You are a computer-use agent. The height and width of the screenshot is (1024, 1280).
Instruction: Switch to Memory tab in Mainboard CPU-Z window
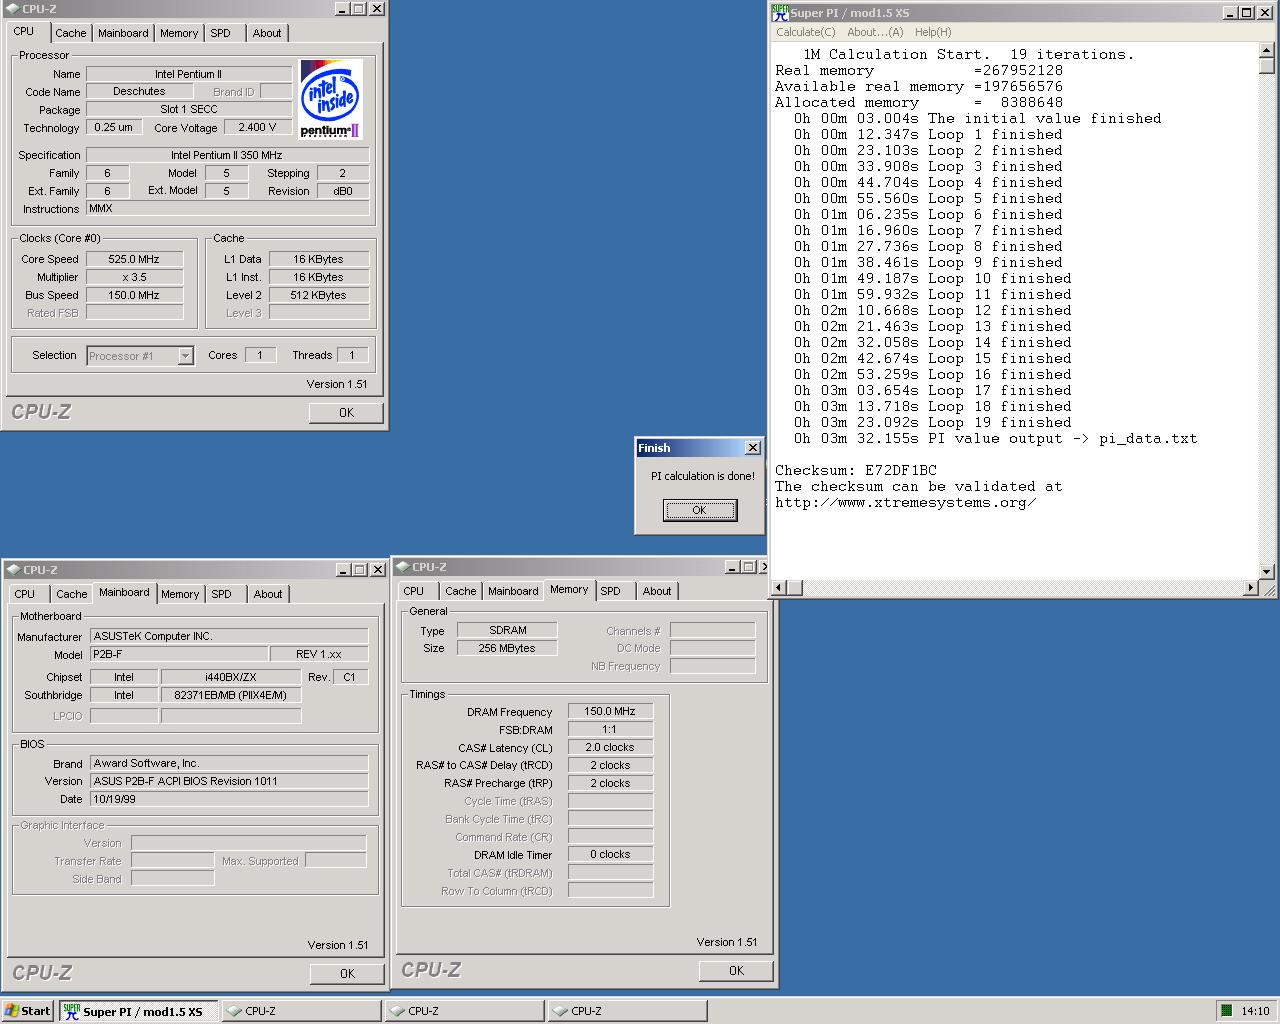[x=180, y=594]
